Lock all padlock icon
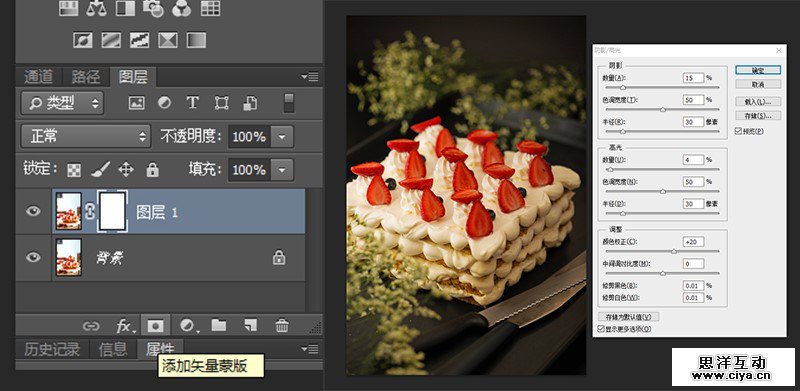The image size is (800, 391). click(153, 169)
